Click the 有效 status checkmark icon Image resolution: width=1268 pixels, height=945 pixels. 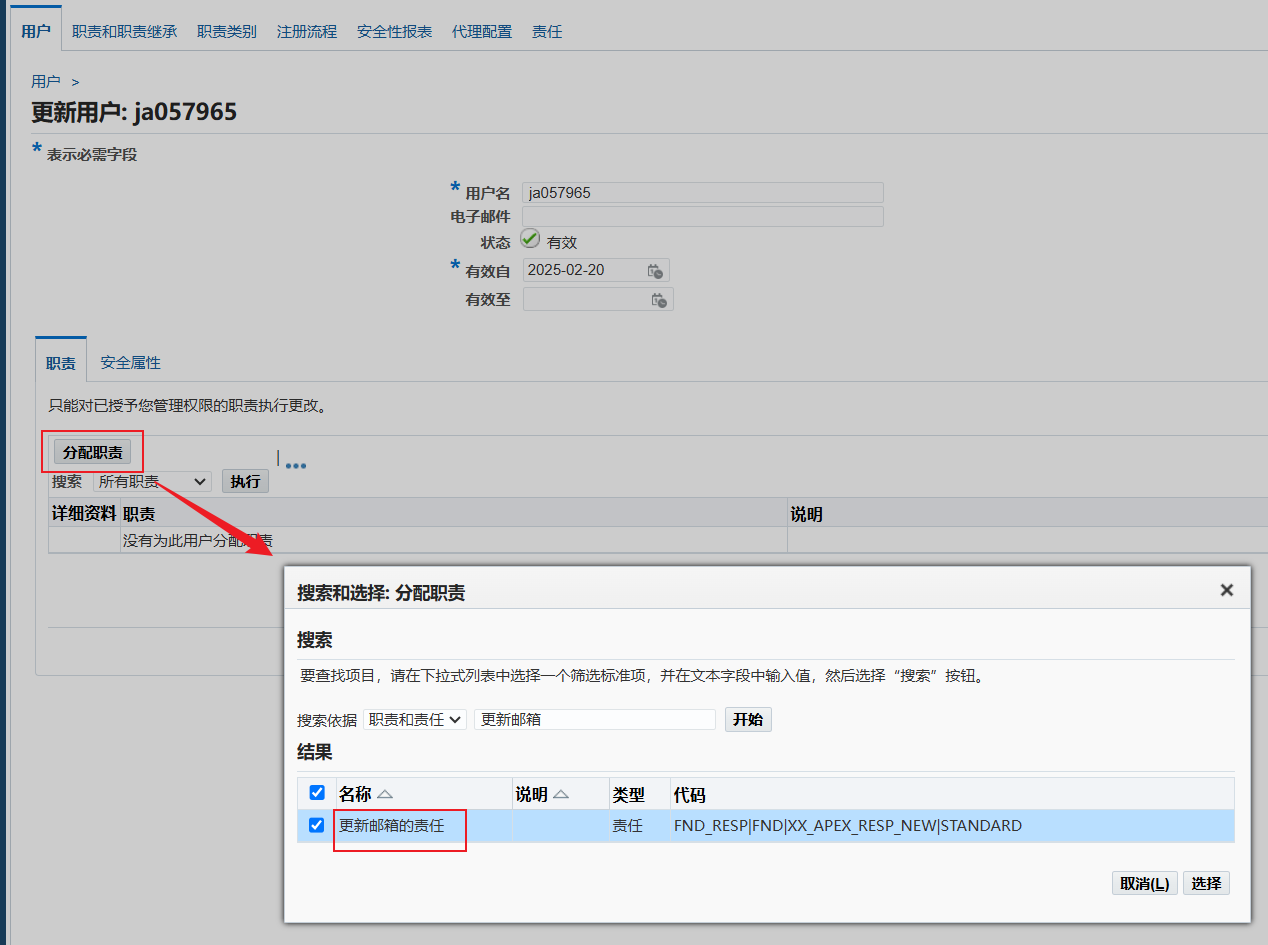[530, 239]
